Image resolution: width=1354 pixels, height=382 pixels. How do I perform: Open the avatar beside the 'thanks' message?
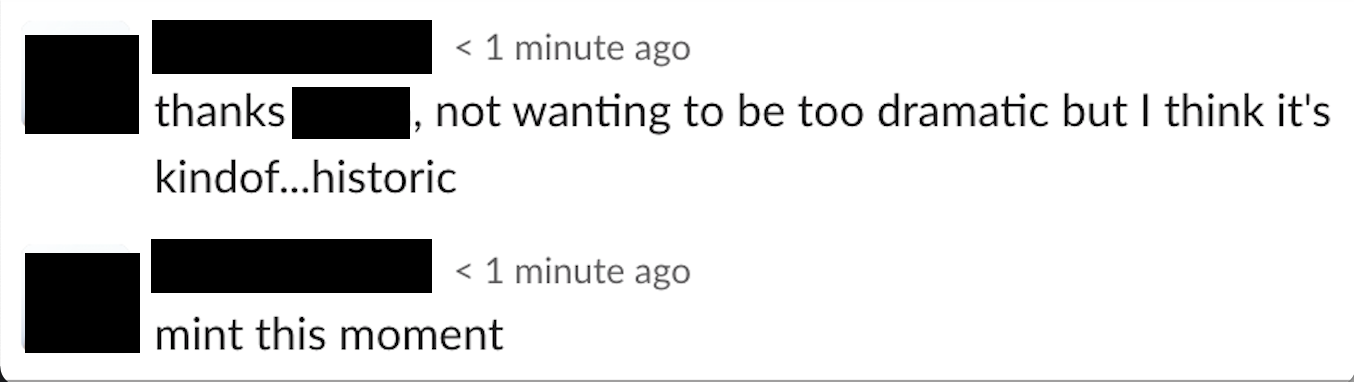click(x=81, y=84)
